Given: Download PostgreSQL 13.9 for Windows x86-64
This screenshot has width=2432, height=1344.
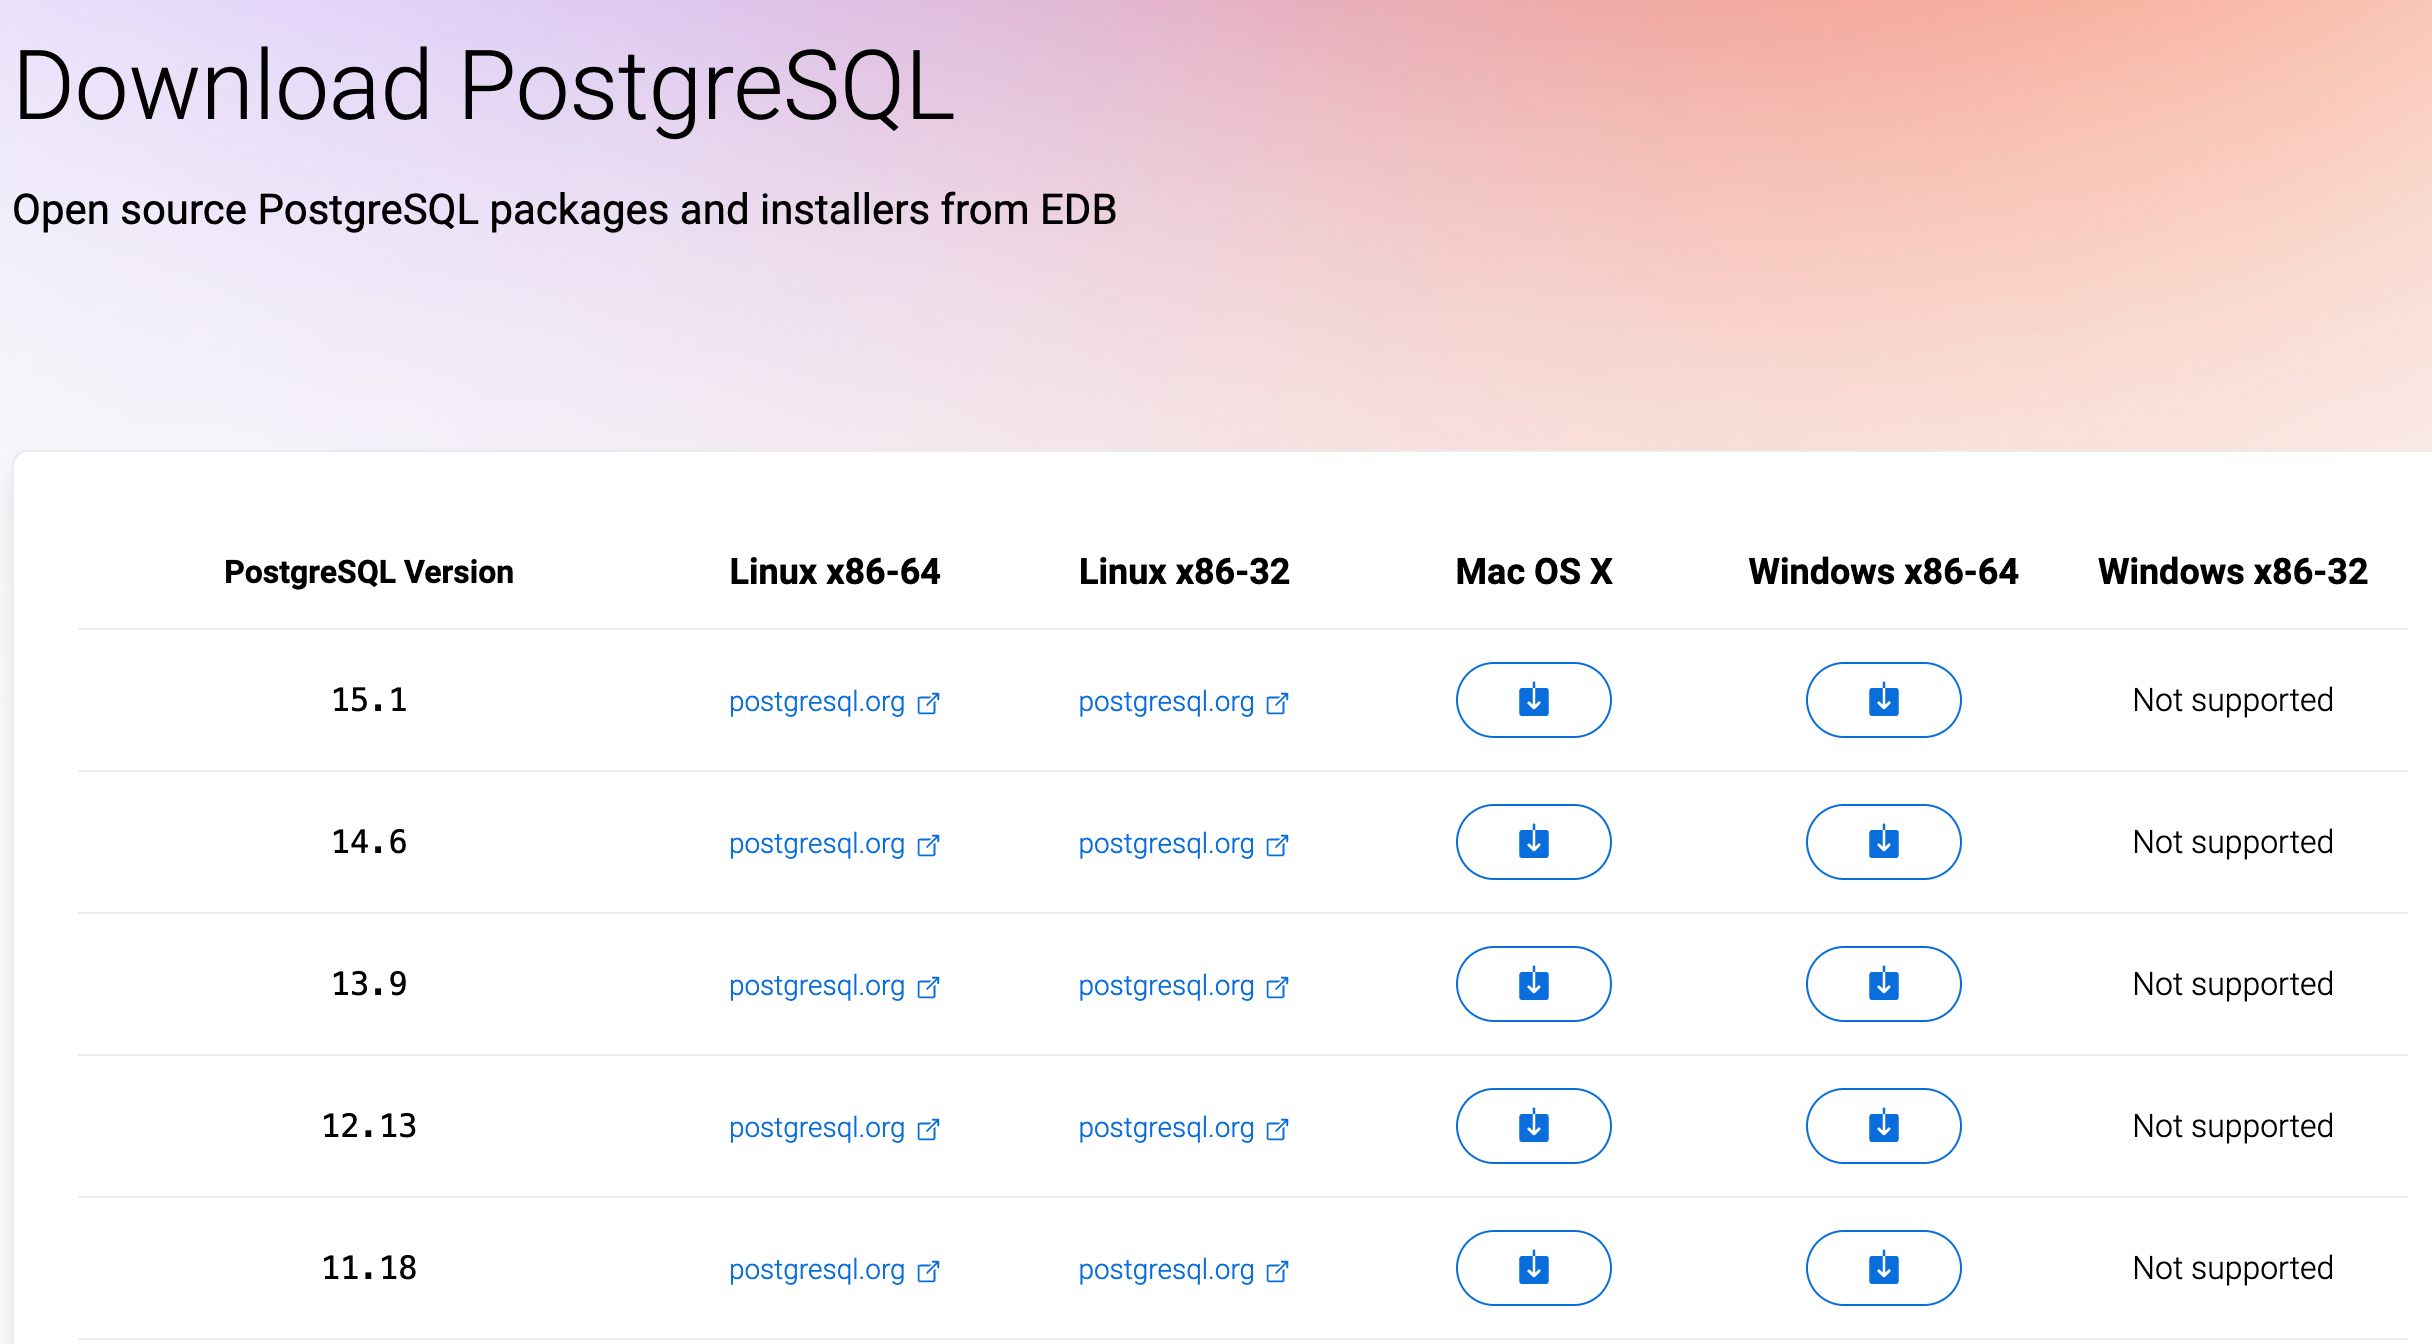Looking at the screenshot, I should click(1883, 984).
